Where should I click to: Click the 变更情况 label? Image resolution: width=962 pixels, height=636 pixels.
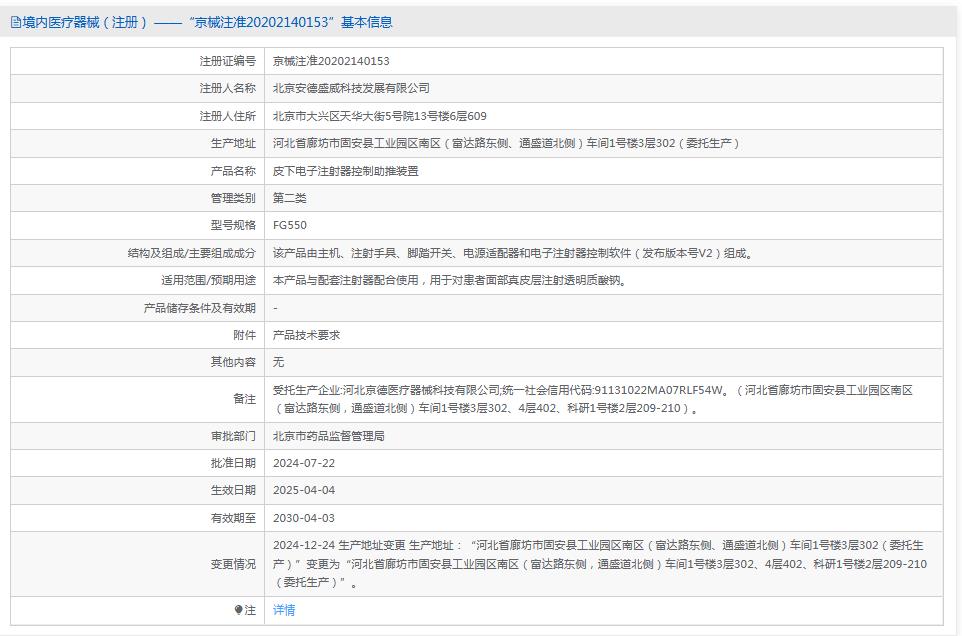(x=233, y=564)
